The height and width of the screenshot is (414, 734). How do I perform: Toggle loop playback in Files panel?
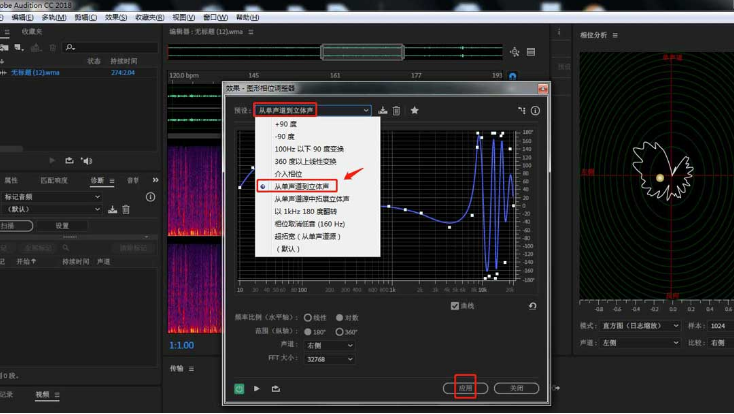(x=69, y=161)
